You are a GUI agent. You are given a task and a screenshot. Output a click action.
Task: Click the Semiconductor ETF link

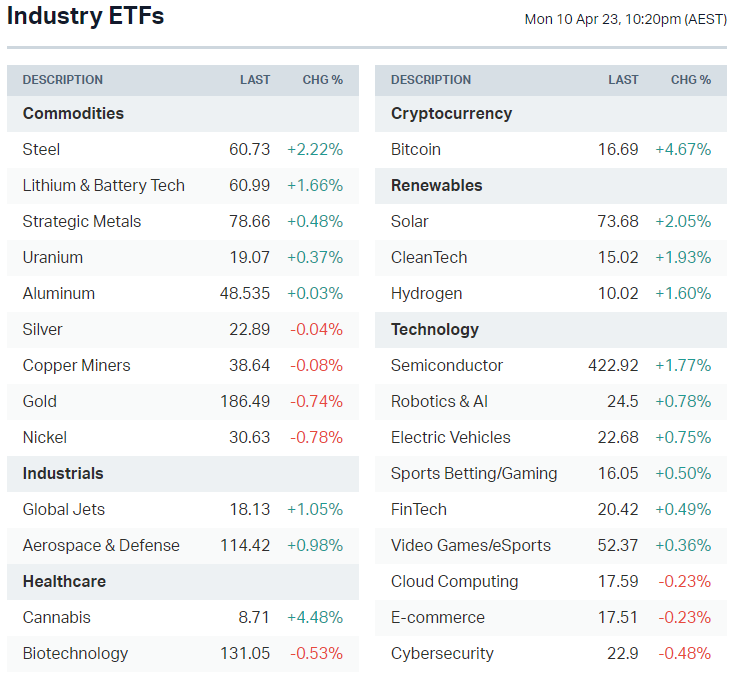coord(446,365)
